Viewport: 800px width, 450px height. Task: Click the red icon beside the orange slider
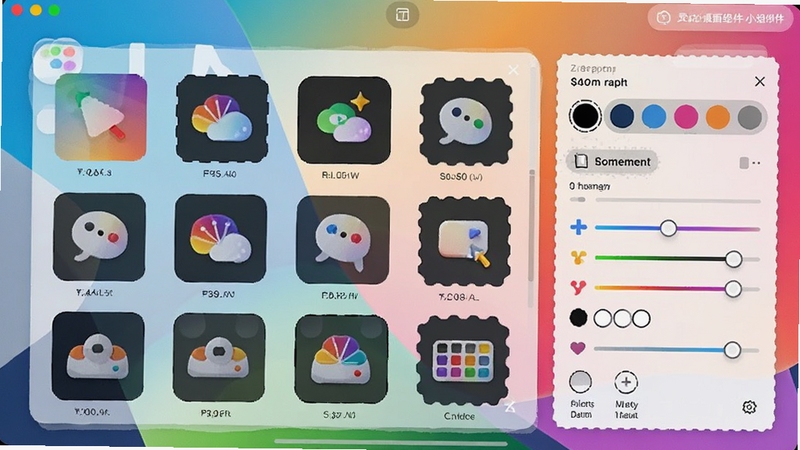(x=578, y=288)
